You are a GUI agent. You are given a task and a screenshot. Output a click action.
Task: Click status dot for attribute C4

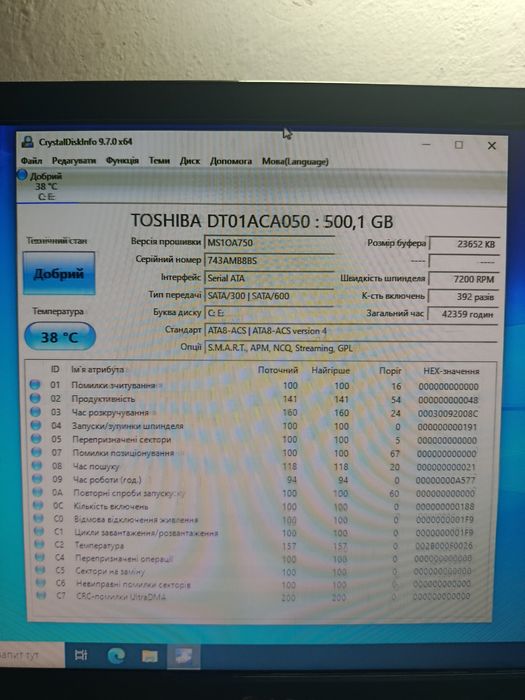41,557
